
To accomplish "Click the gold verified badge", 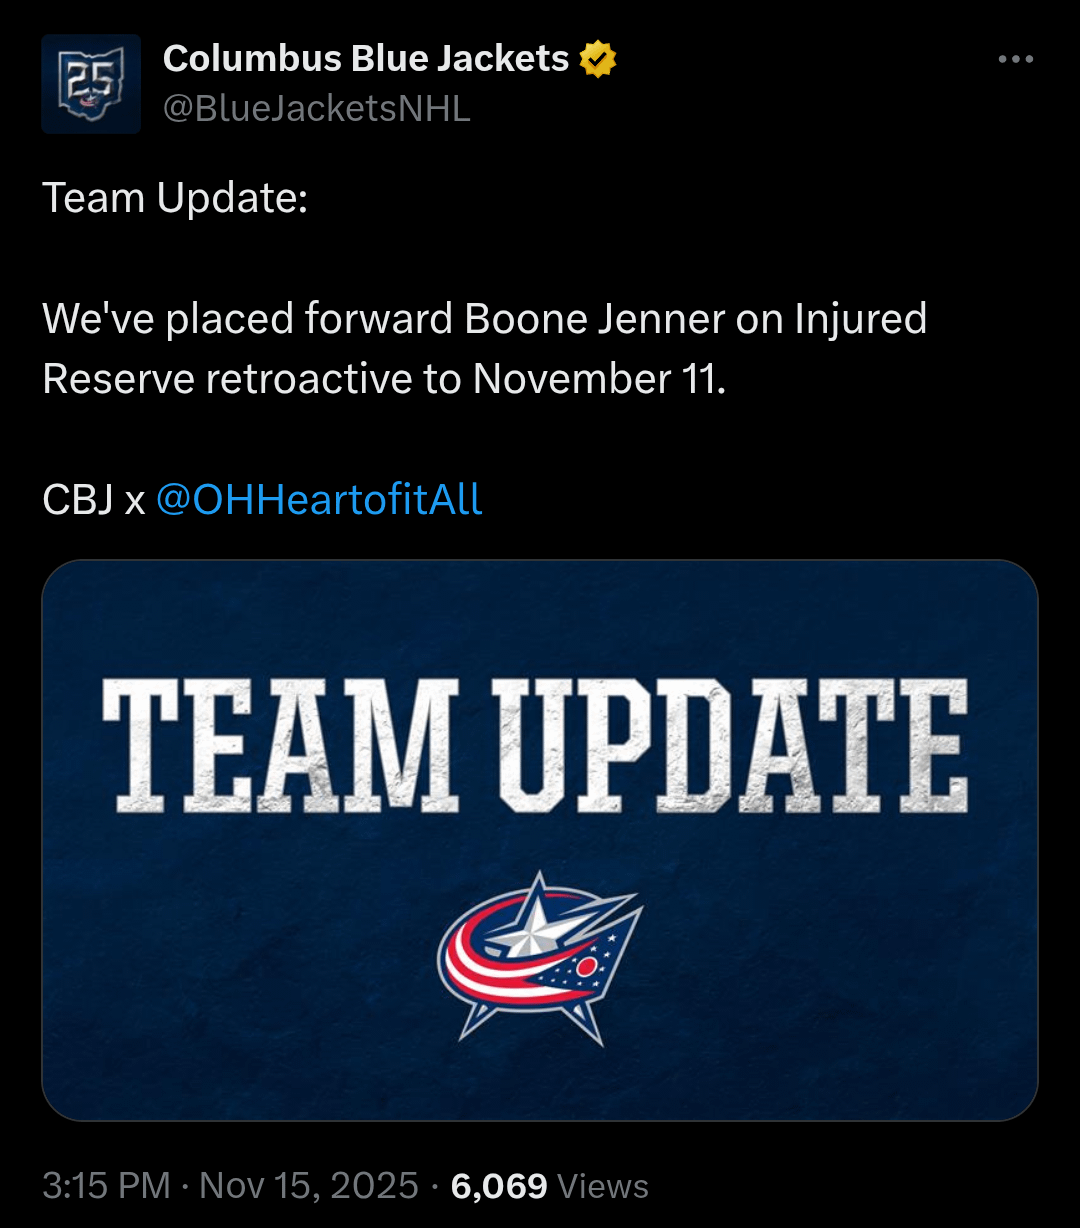I will (598, 60).
